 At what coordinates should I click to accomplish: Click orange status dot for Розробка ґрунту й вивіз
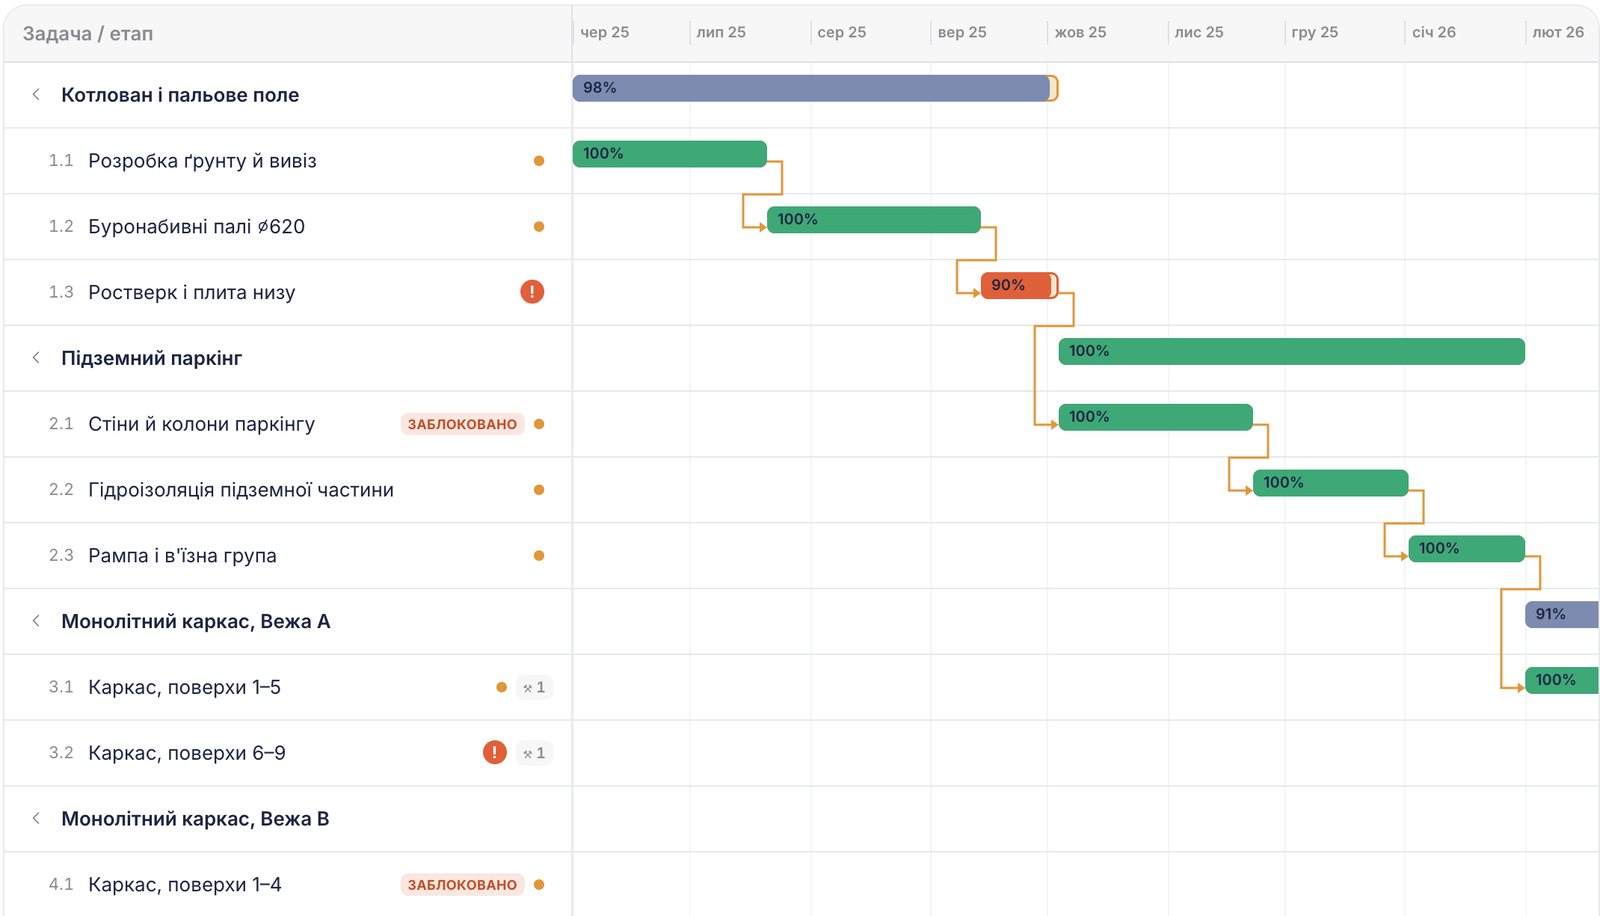point(539,161)
